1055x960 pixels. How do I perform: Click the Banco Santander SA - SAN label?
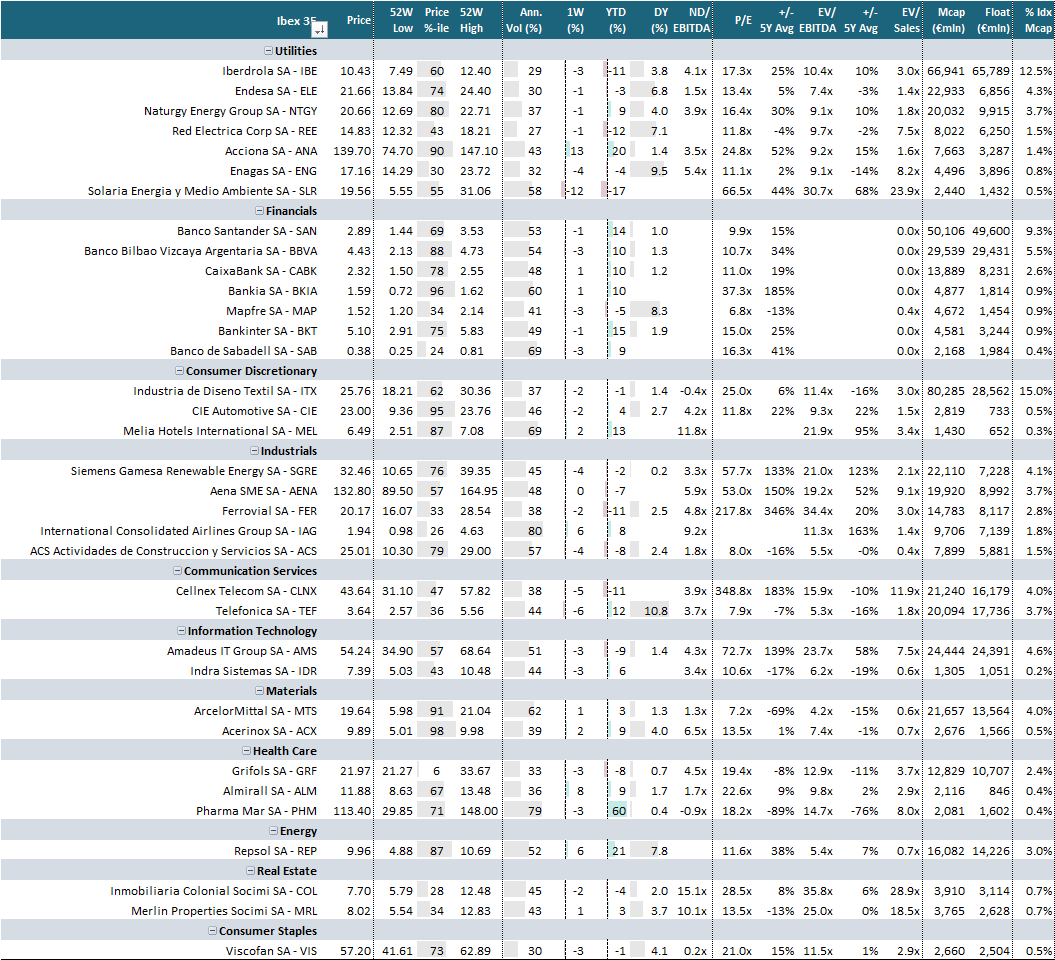(247, 231)
